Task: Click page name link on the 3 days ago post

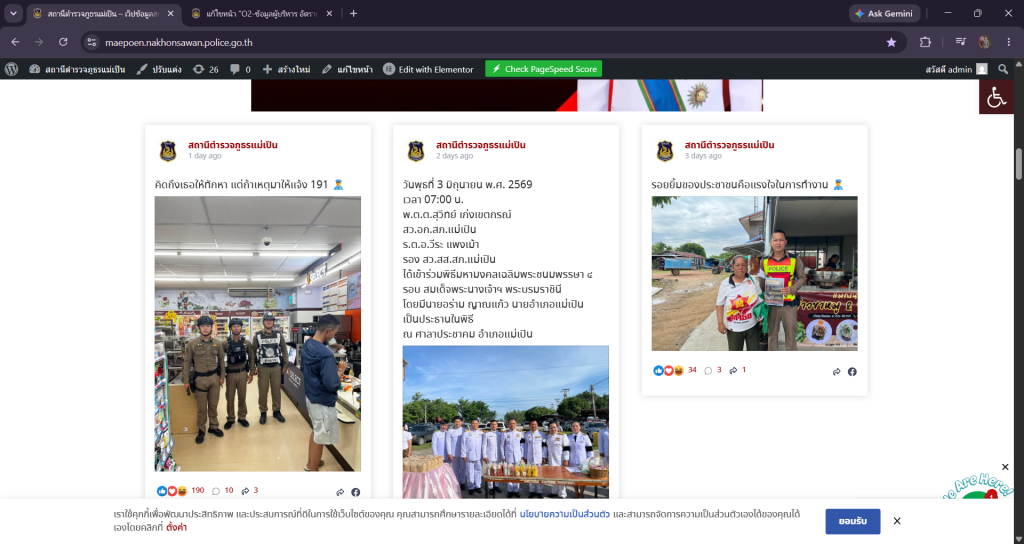Action: (x=729, y=145)
